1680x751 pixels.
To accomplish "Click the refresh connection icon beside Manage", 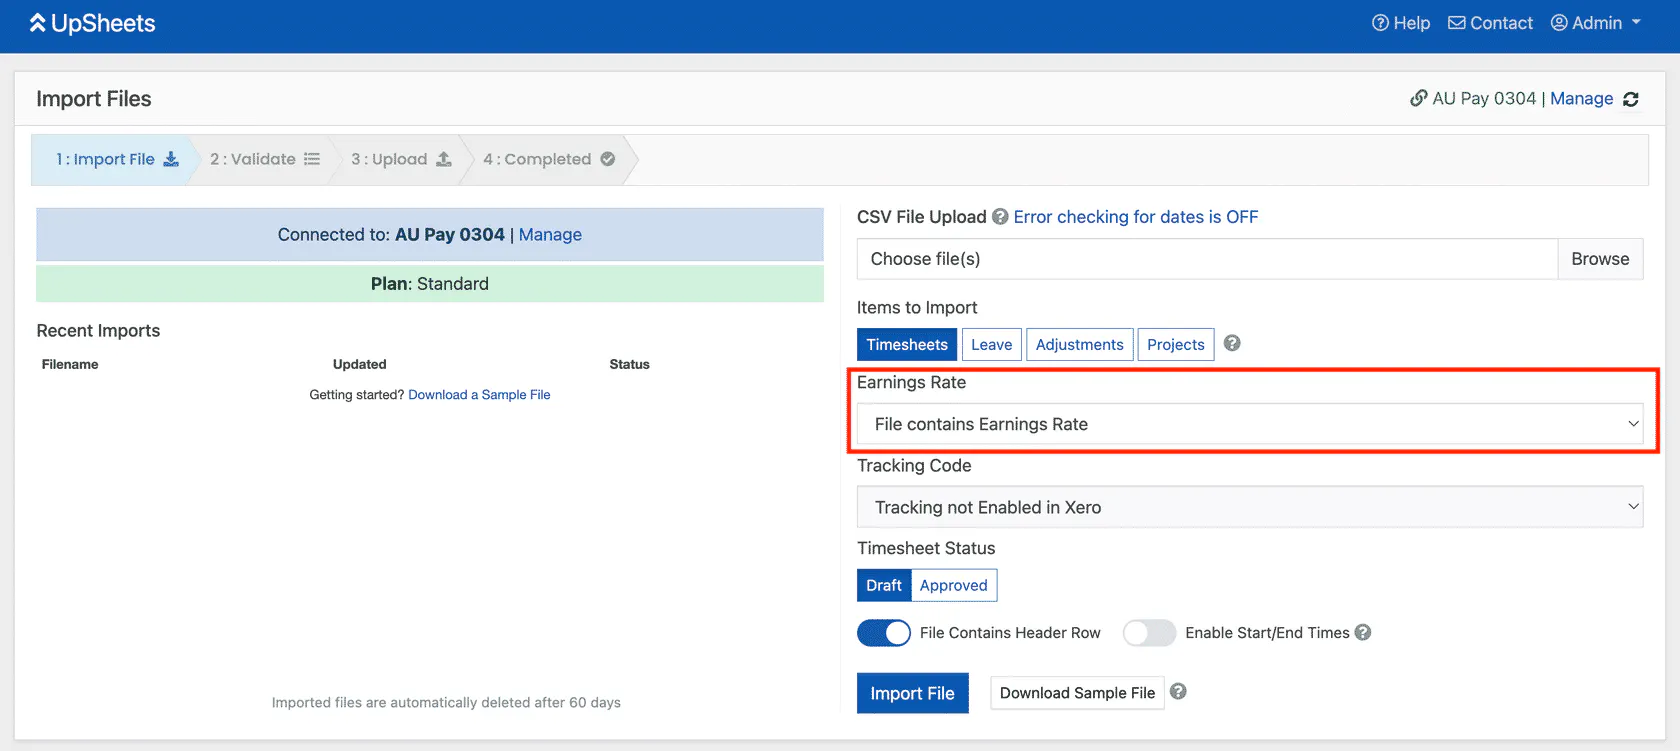I will pos(1631,99).
